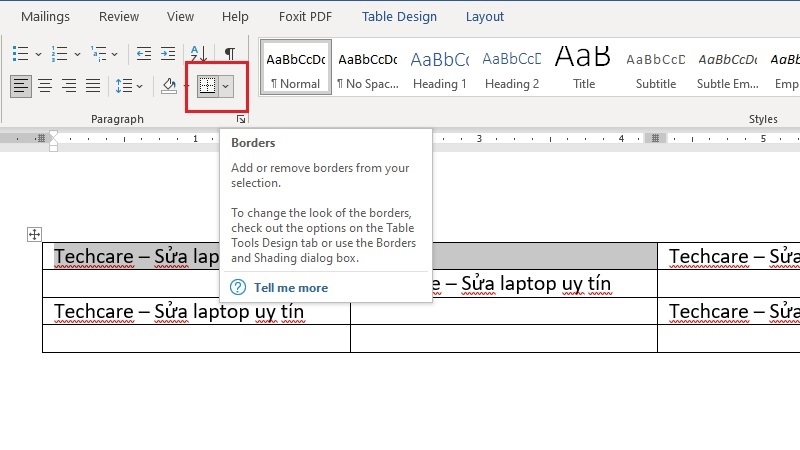Viewport: 800px width, 450px height.
Task: Apply the Heading 2 style
Action: pyautogui.click(x=512, y=67)
